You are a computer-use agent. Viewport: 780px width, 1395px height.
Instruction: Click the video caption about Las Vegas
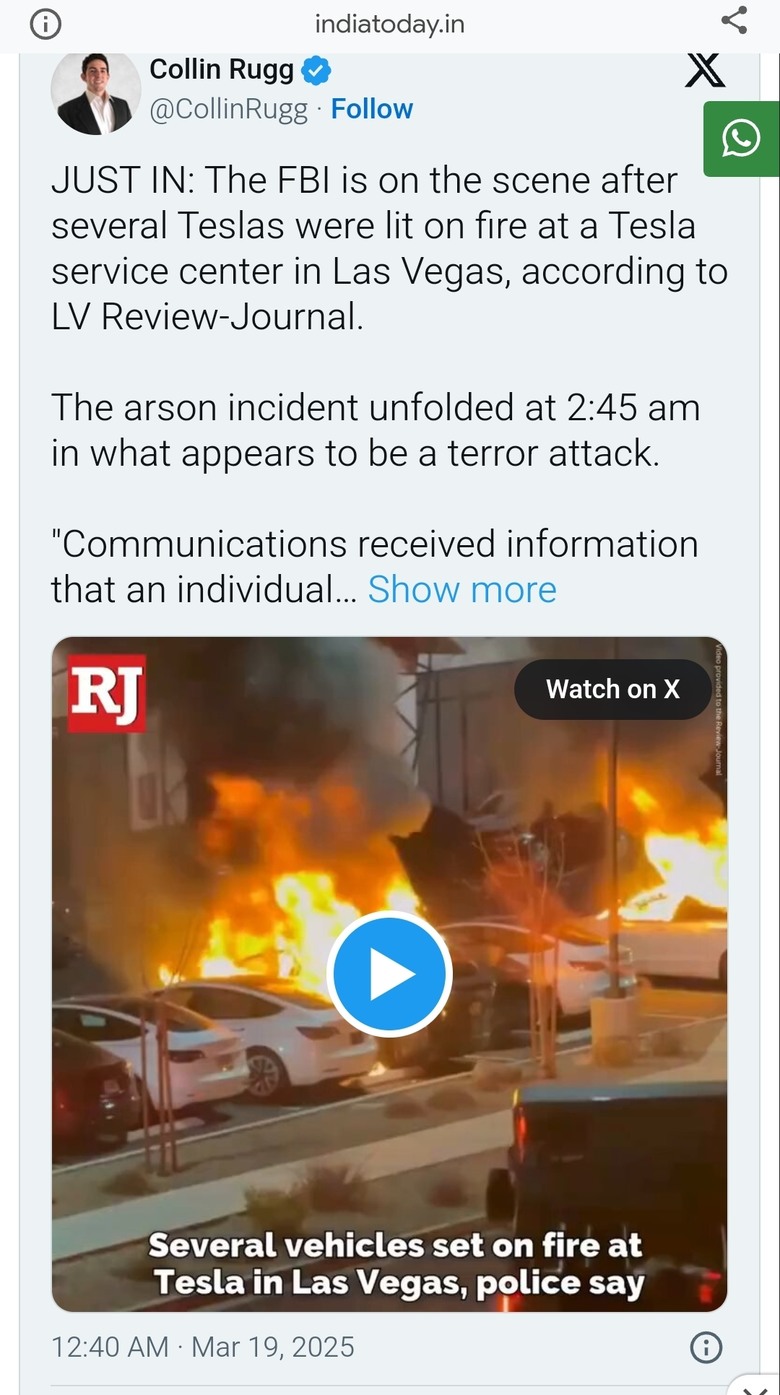398,1264
